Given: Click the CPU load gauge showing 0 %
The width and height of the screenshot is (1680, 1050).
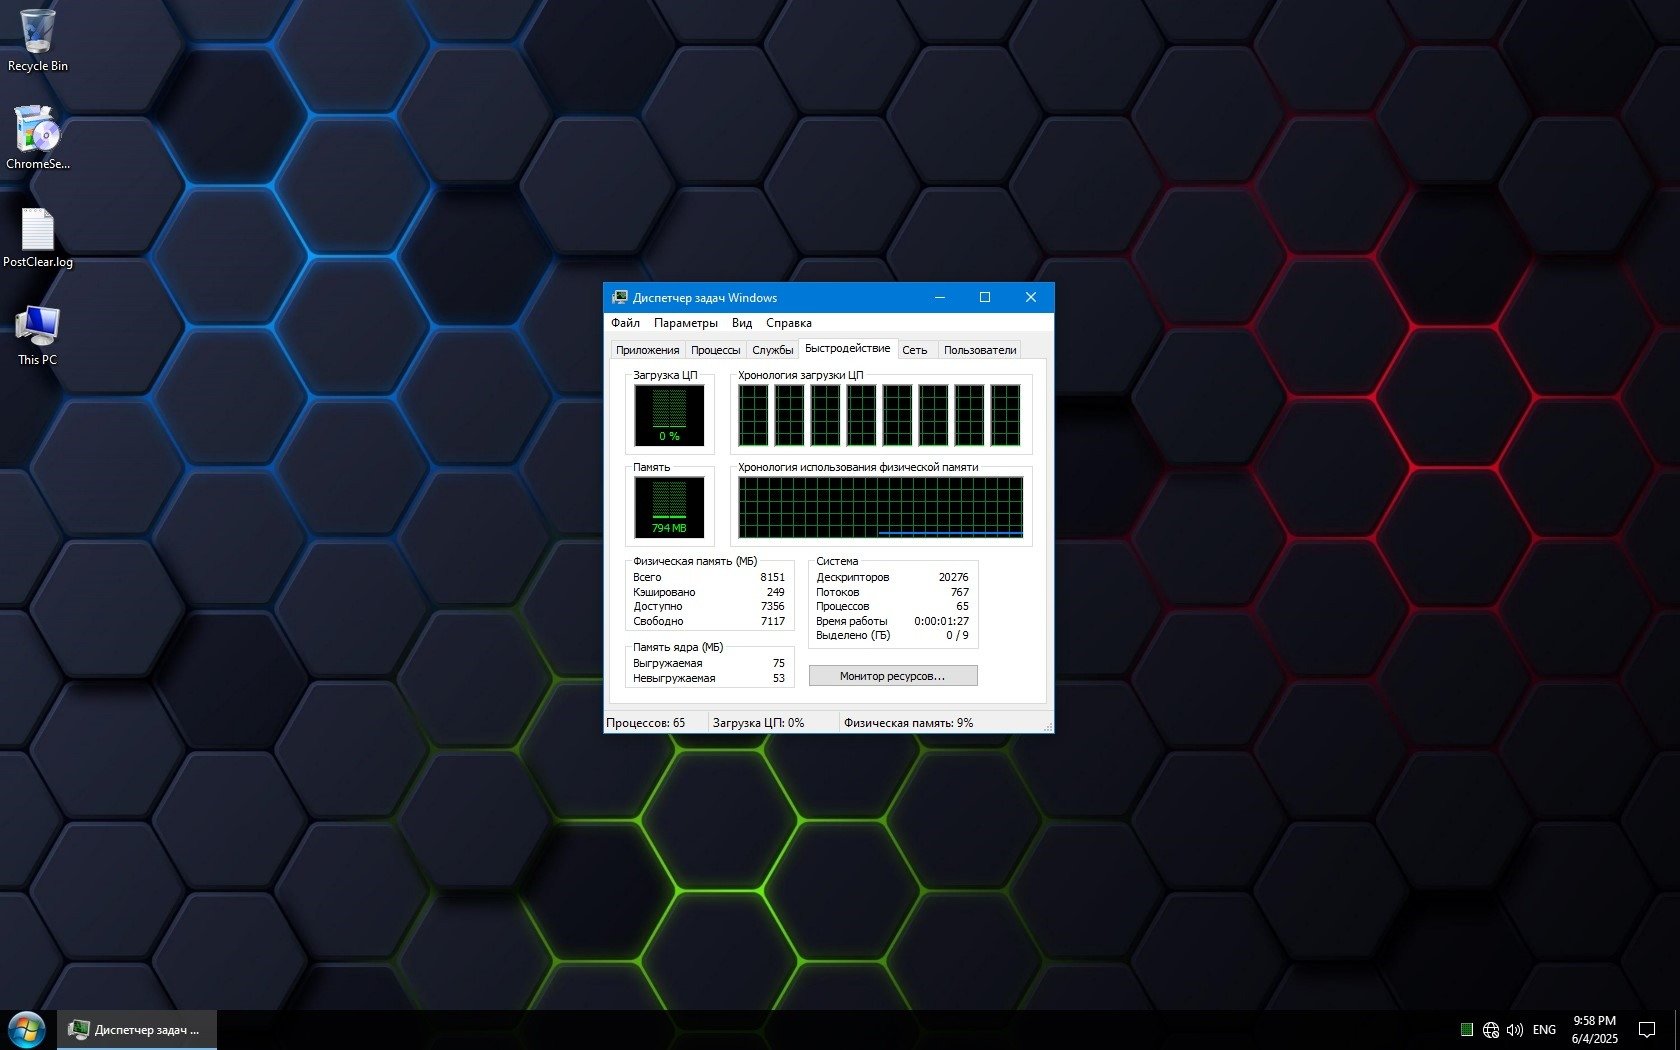Looking at the screenshot, I should click(669, 416).
